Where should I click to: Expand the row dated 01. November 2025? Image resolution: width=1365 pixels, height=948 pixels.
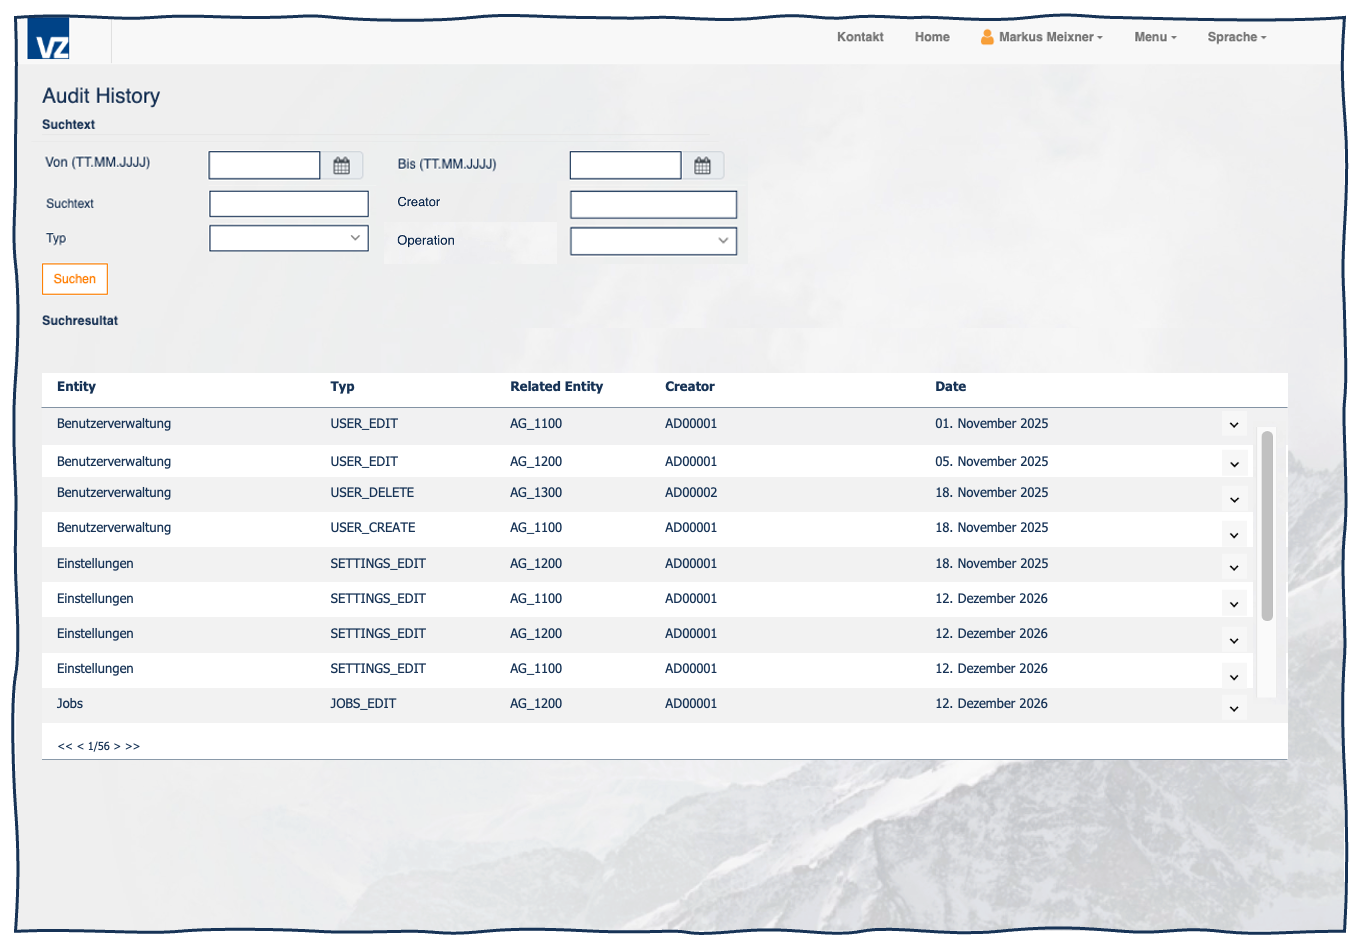click(1234, 425)
